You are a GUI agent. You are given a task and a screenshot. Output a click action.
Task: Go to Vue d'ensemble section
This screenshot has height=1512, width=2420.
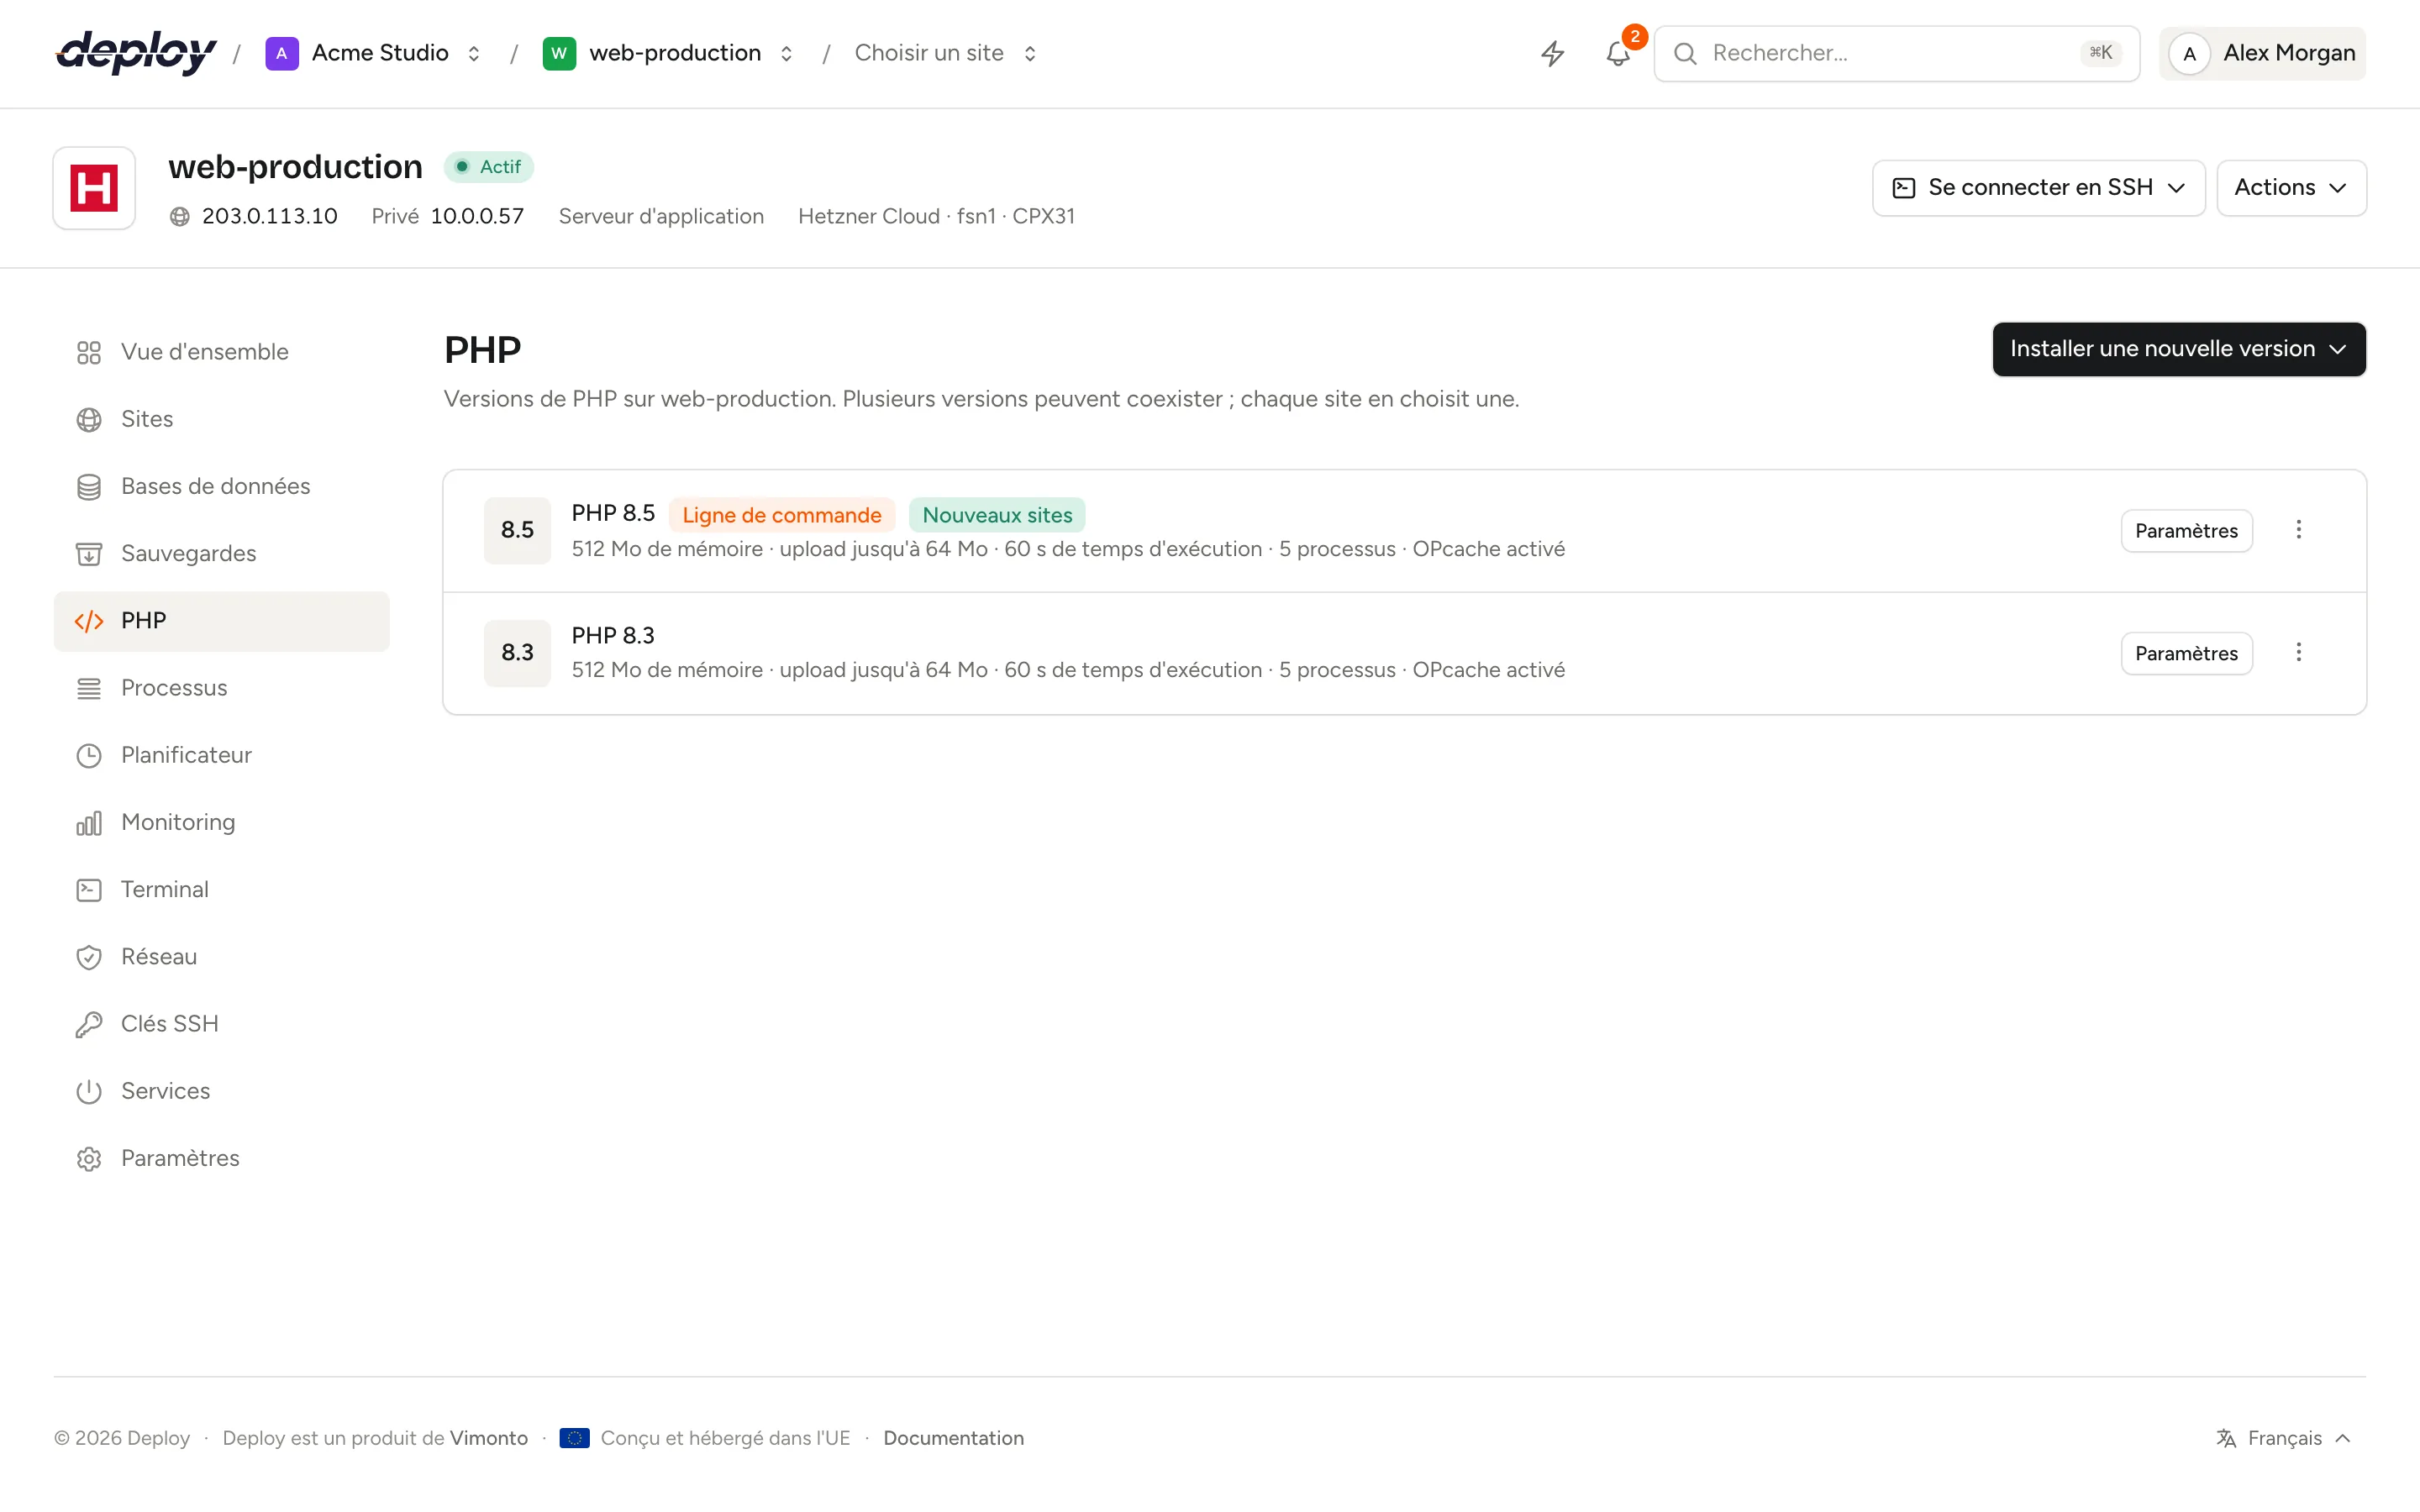pyautogui.click(x=221, y=352)
